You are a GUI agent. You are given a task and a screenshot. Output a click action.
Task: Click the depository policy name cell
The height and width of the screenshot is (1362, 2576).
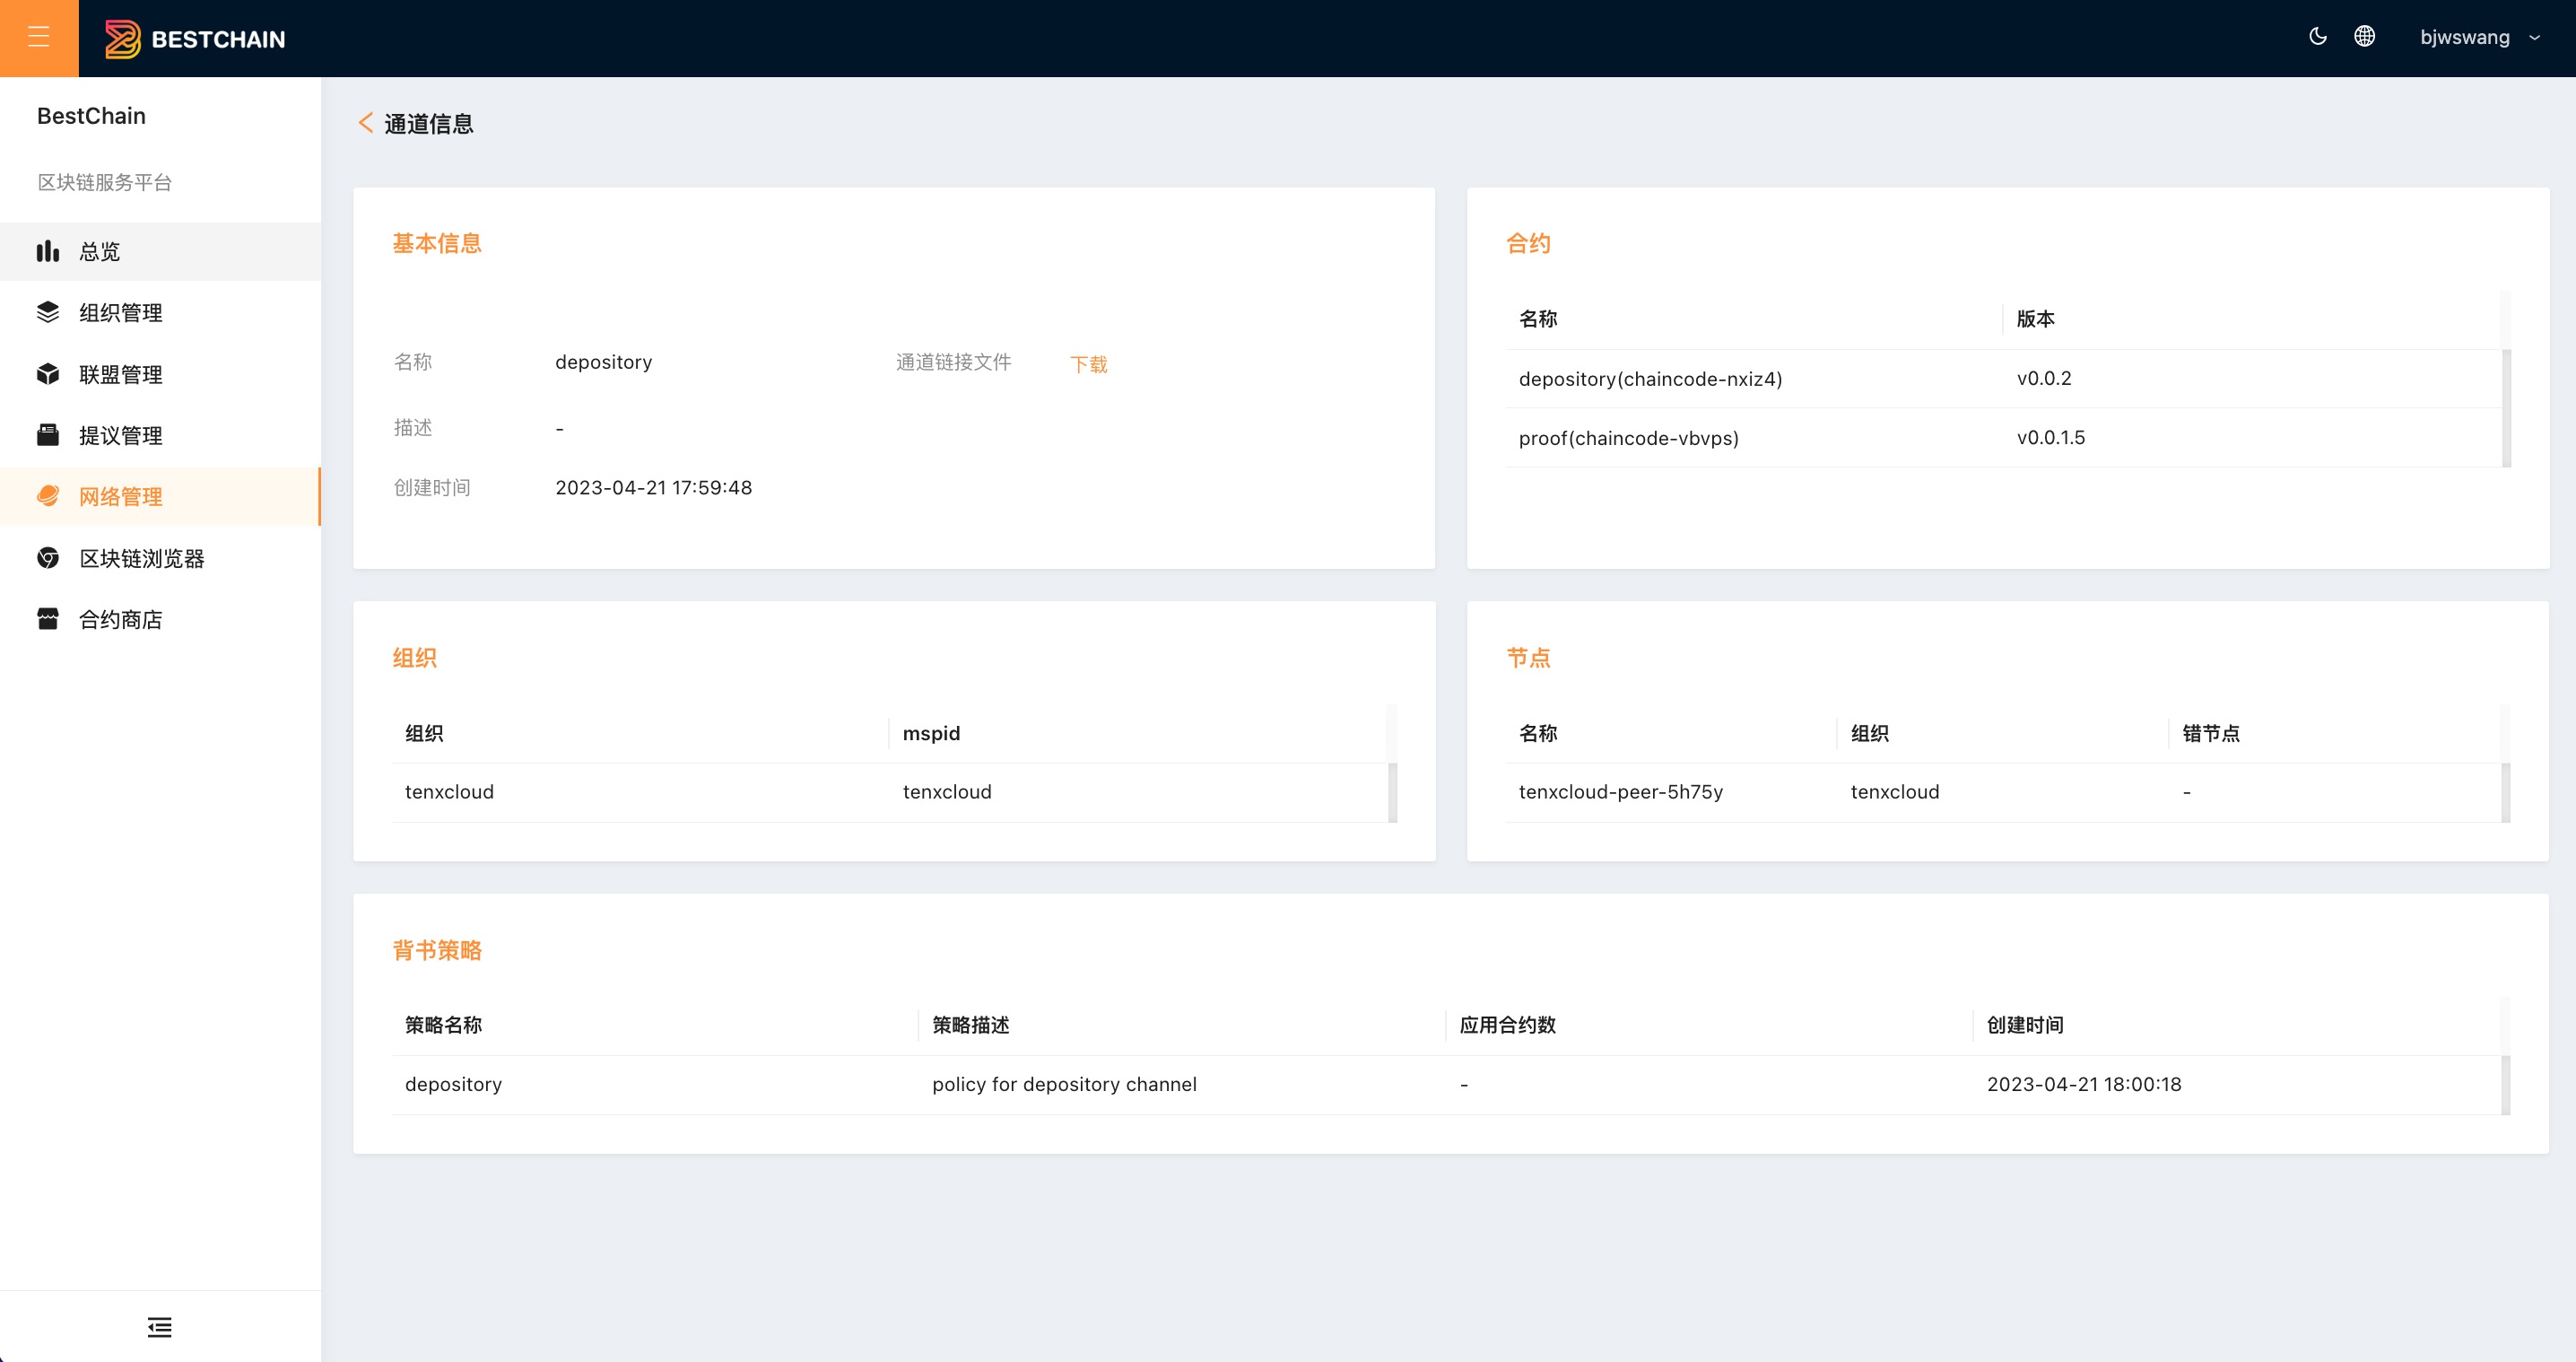pyautogui.click(x=453, y=1084)
